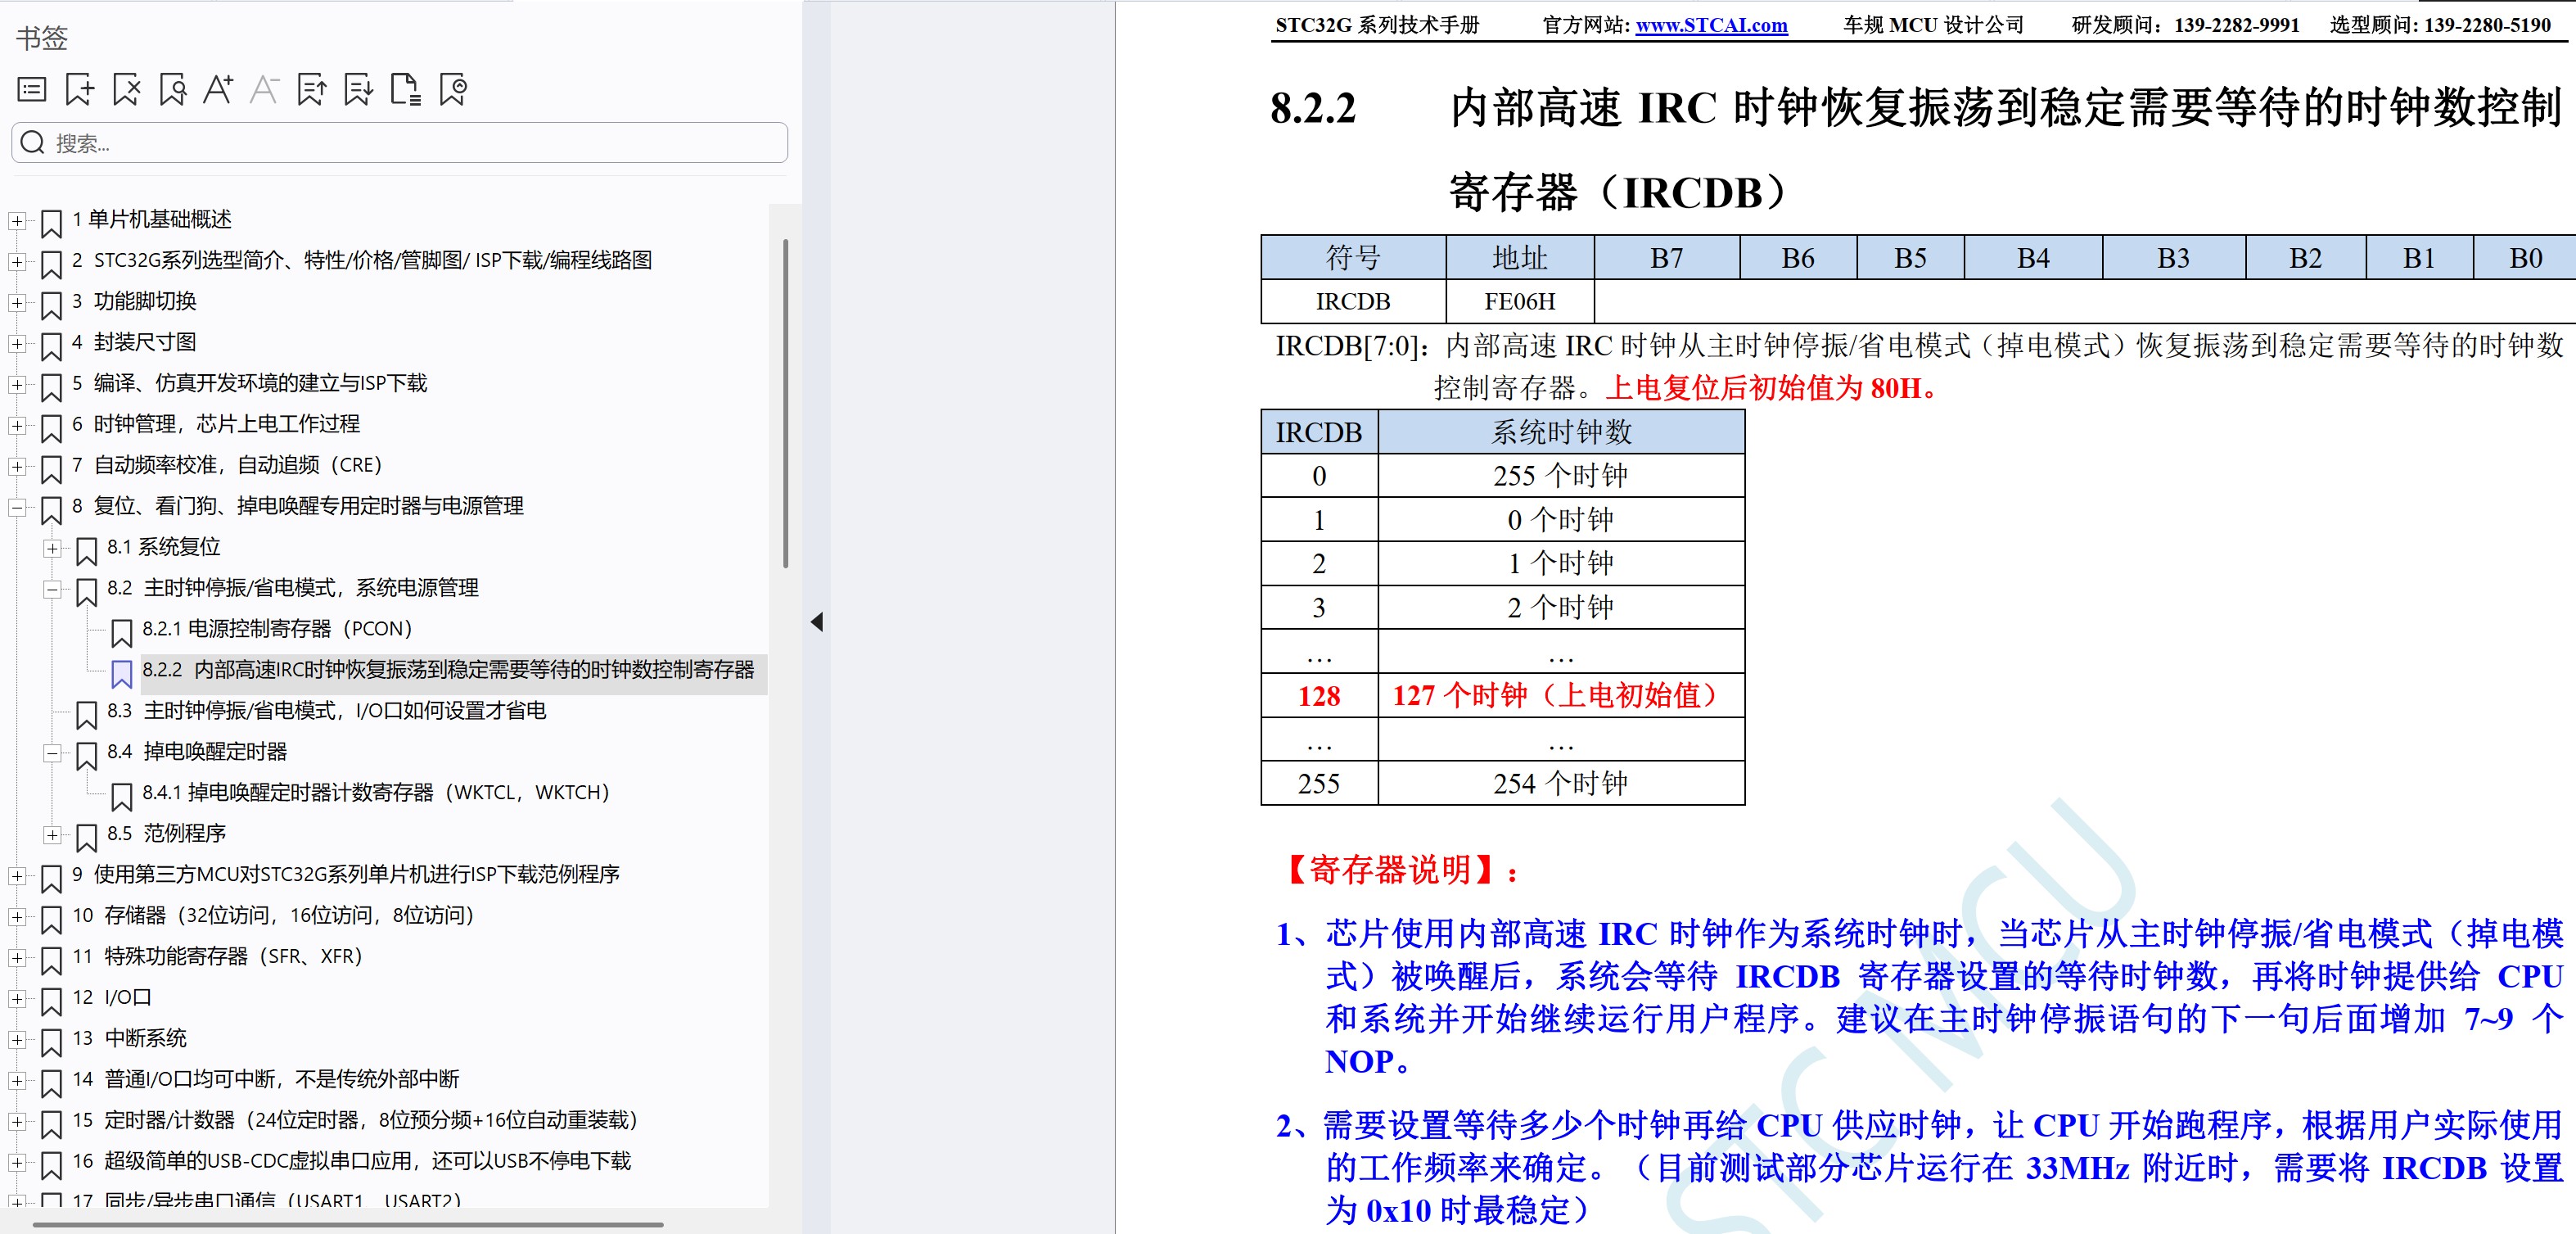Click the 255 个时钟 table cell
2576x1234 pixels.
(1560, 475)
